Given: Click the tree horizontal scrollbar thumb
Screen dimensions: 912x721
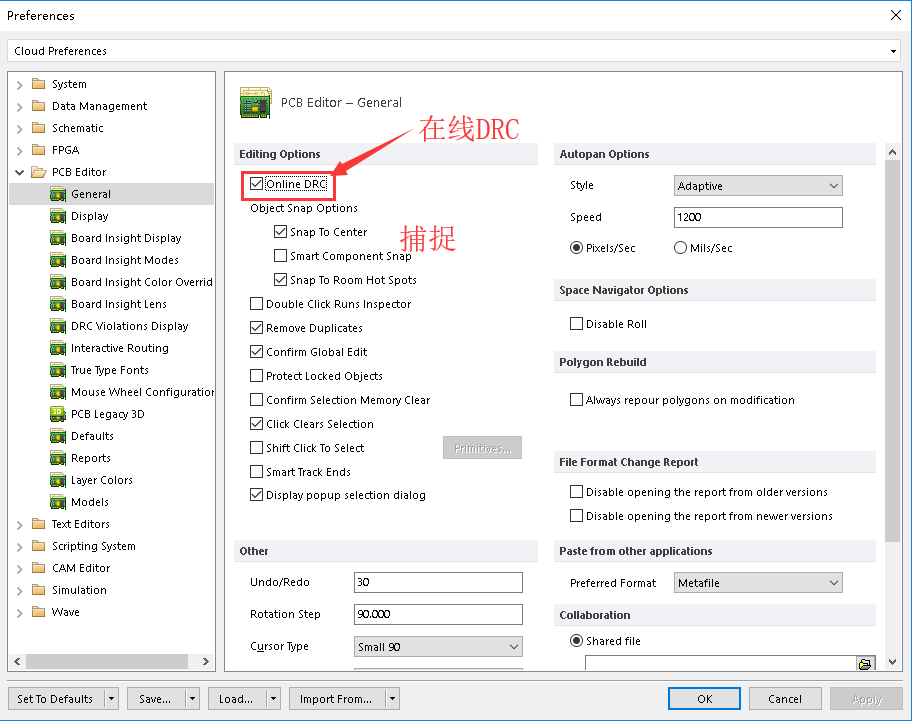Looking at the screenshot, I should coord(107,661).
